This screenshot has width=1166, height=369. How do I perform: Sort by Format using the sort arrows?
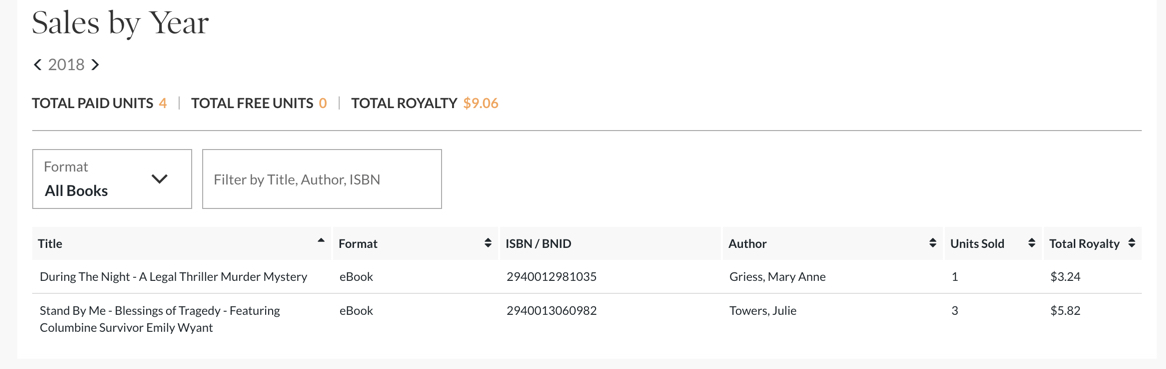coord(488,243)
